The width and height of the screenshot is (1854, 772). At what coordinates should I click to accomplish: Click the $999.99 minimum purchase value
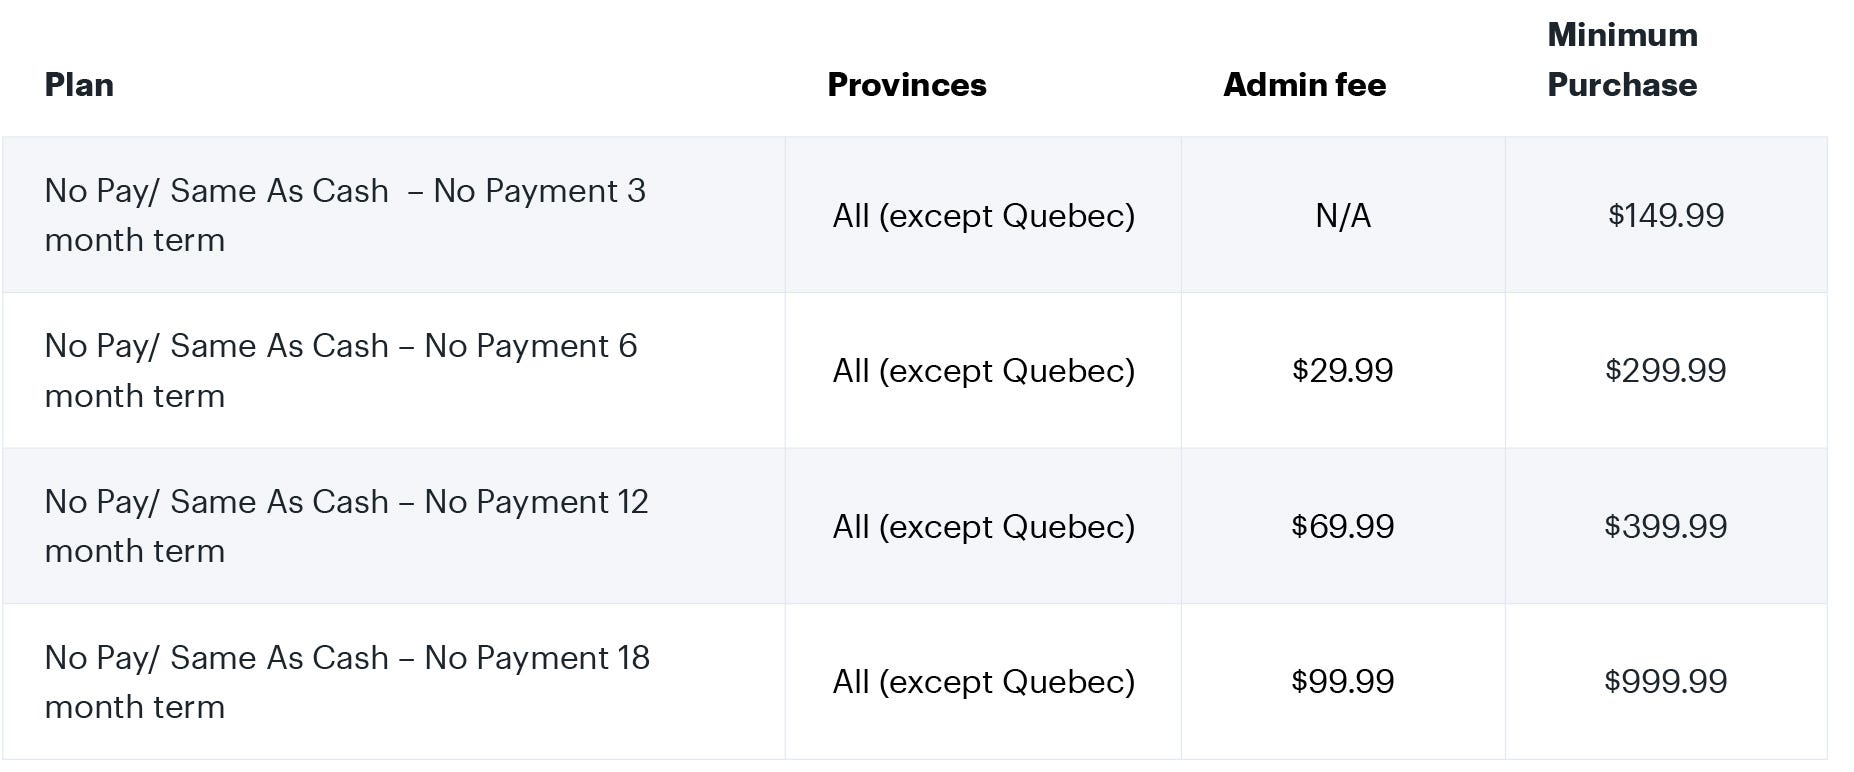[x=1665, y=682]
